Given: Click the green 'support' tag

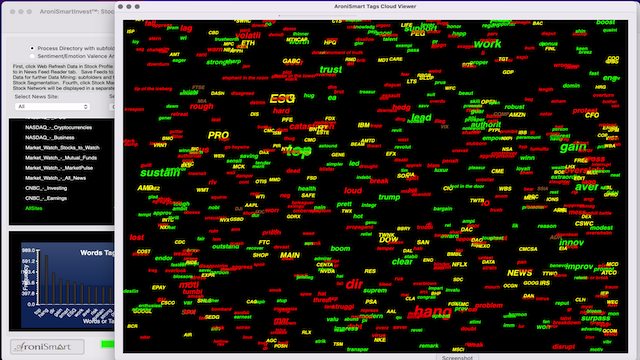Looking at the screenshot, I should (x=420, y=29).
